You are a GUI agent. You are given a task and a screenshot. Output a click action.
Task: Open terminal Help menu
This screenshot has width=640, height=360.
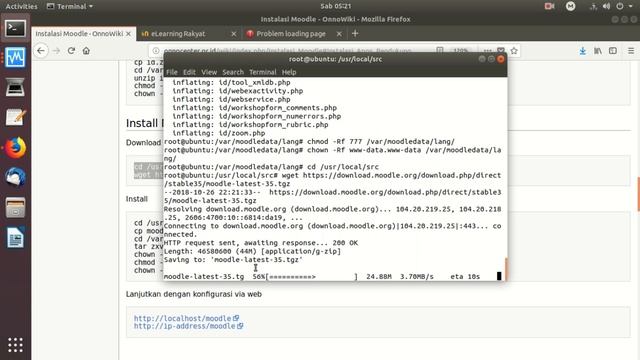pos(289,72)
